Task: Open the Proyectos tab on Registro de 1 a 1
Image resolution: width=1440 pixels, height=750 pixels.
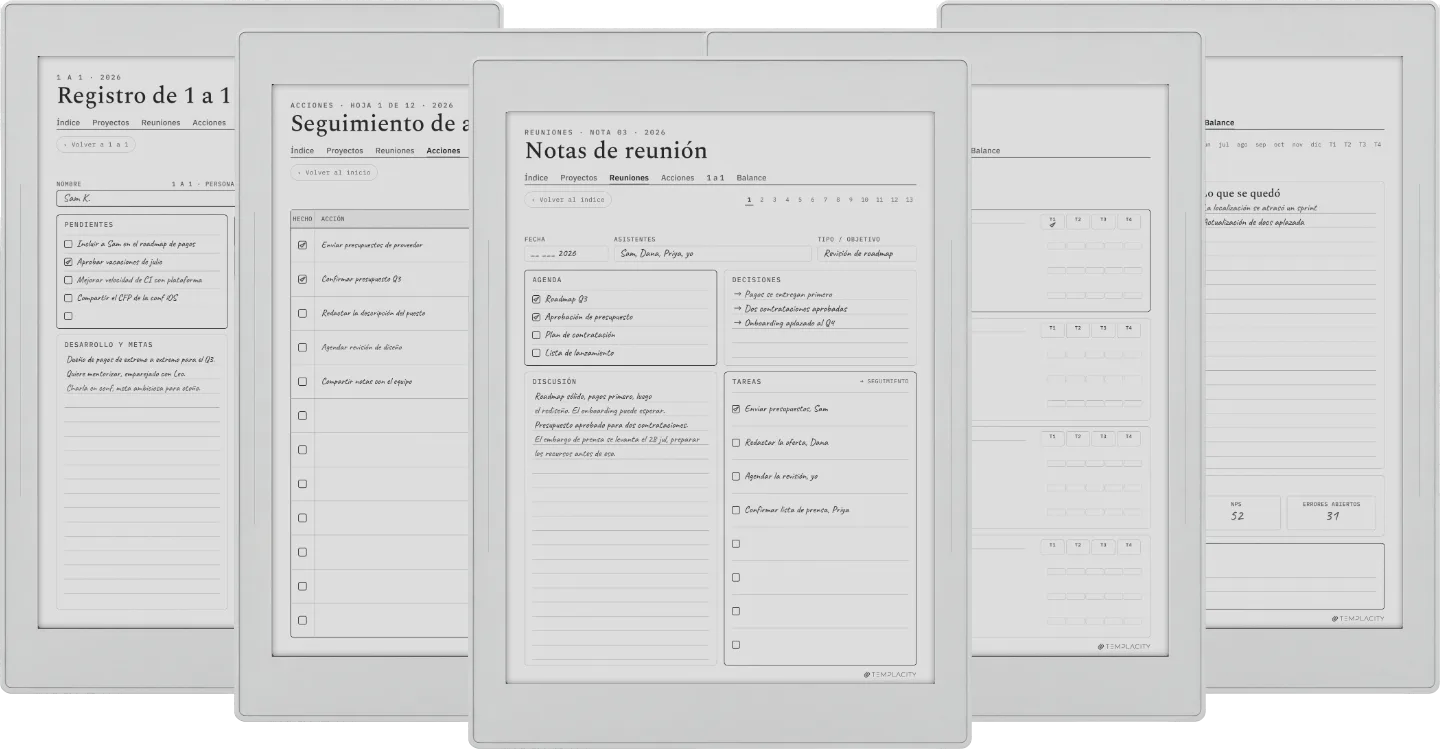Action: 111,123
